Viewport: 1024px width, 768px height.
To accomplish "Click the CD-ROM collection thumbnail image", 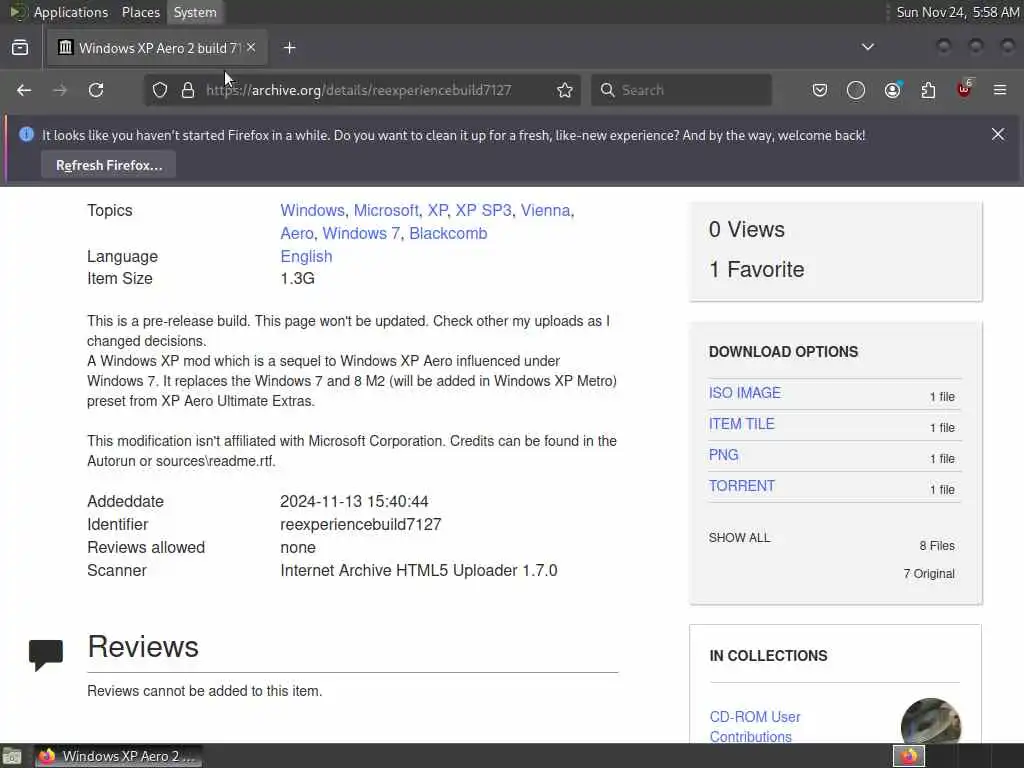I will click(931, 720).
